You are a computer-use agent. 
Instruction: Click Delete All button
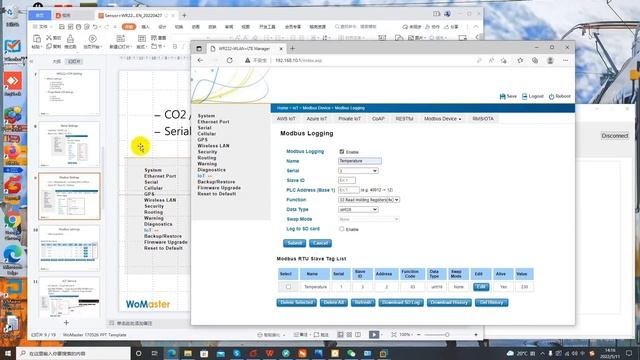click(333, 302)
